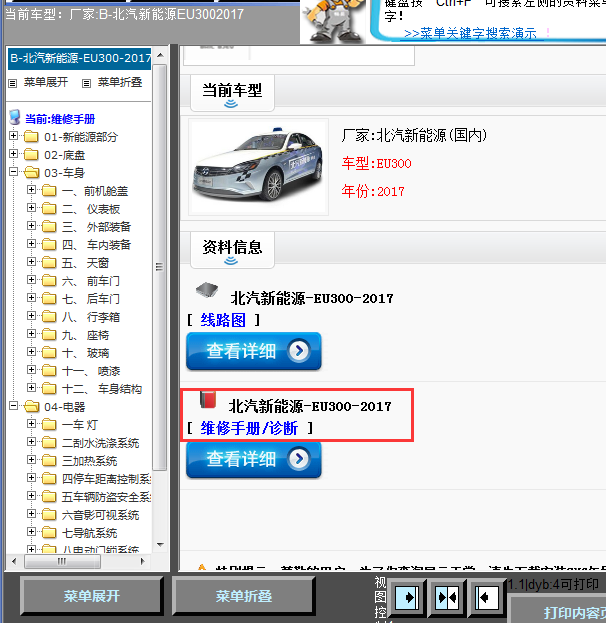The height and width of the screenshot is (623, 606).
Task: Click the small icon before 菜单展开 text
Action: (13, 83)
